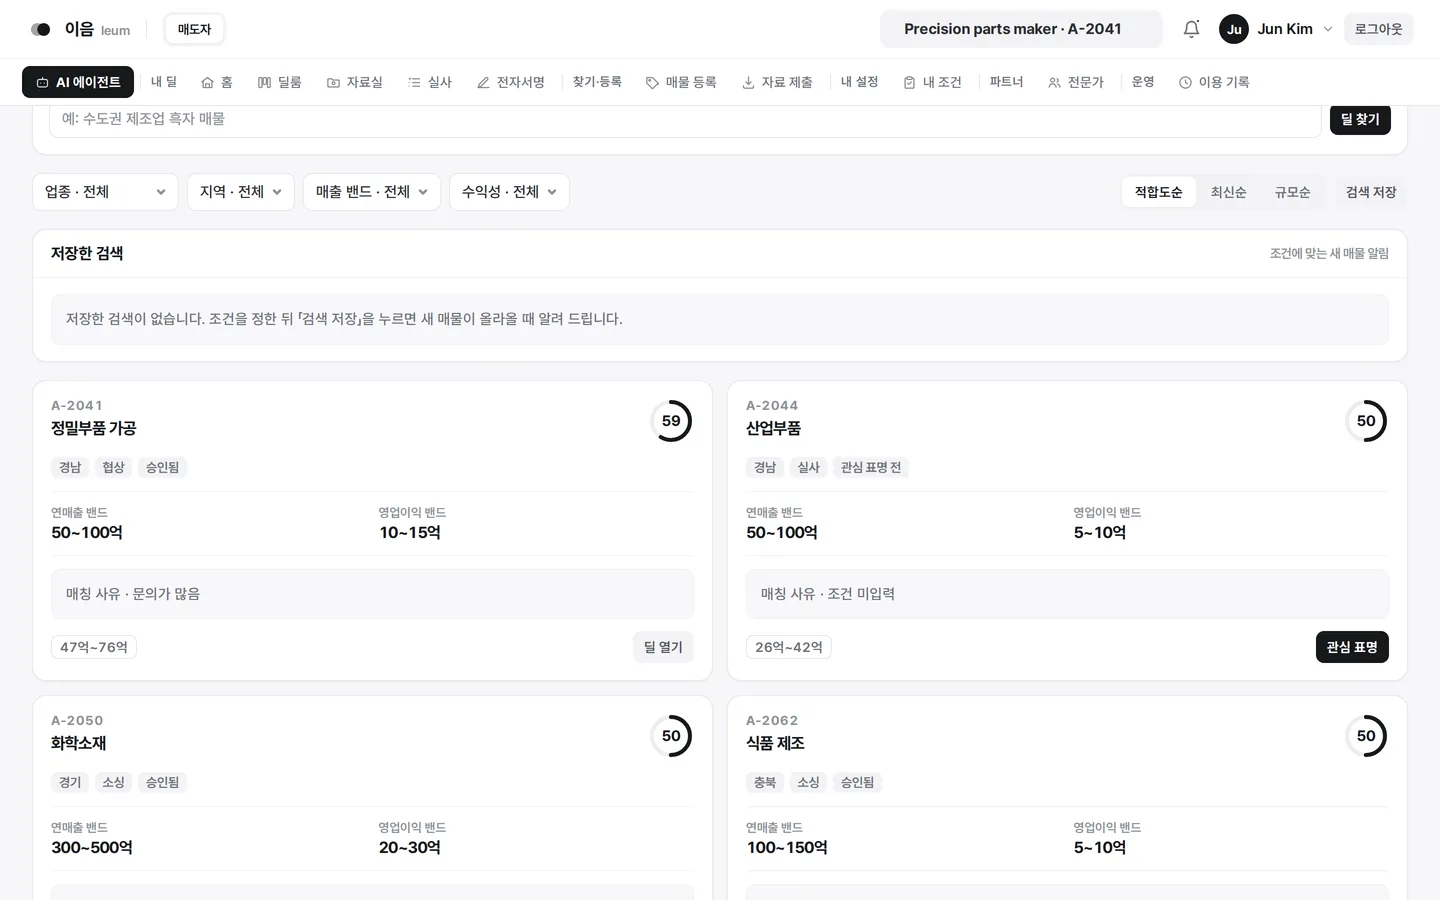Screen dimensions: 1440x900
Task: Open the 실사 checklist section
Action: 430,82
